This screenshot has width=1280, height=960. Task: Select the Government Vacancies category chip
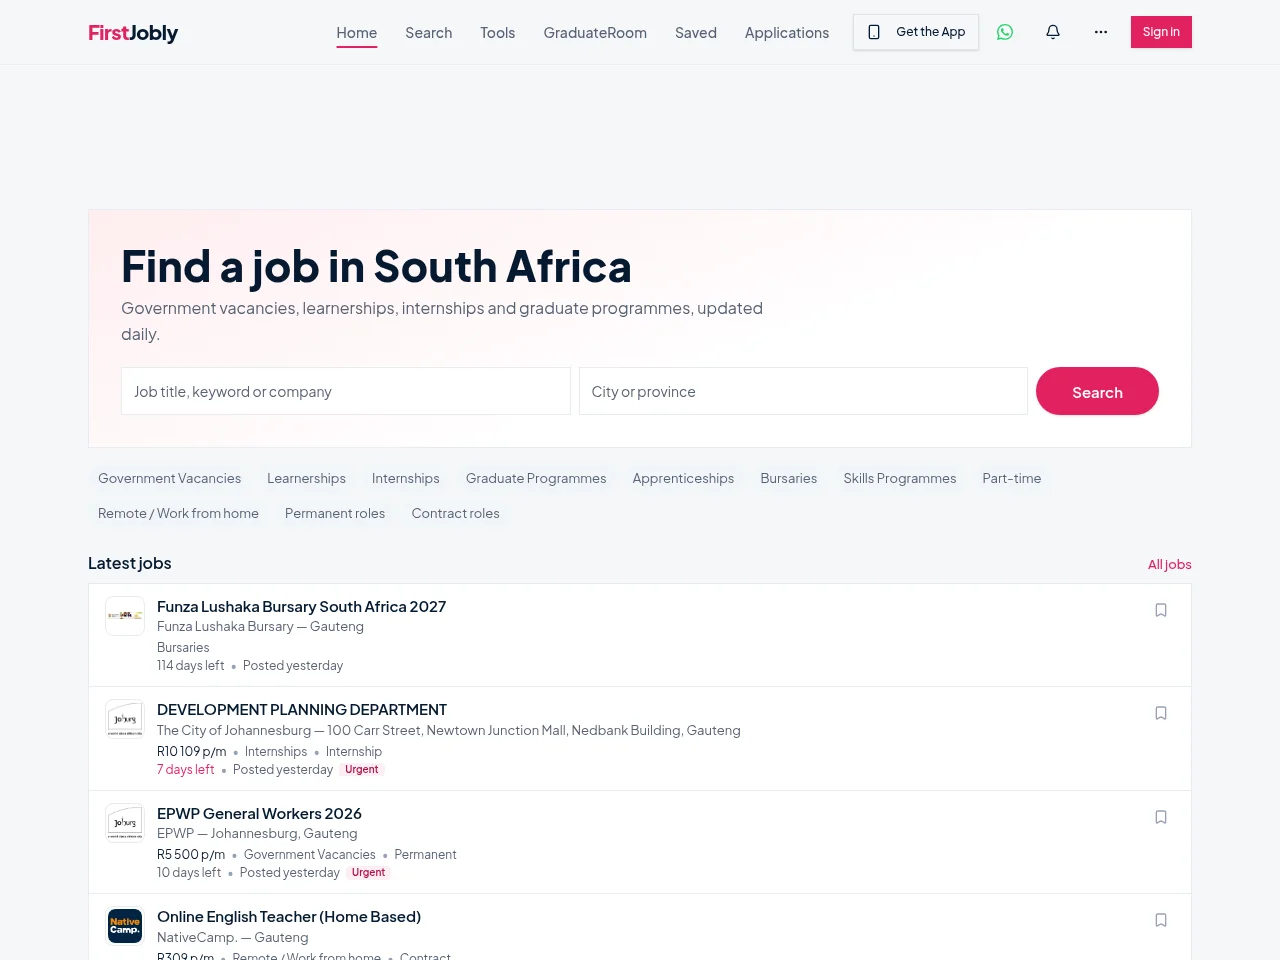pyautogui.click(x=170, y=478)
